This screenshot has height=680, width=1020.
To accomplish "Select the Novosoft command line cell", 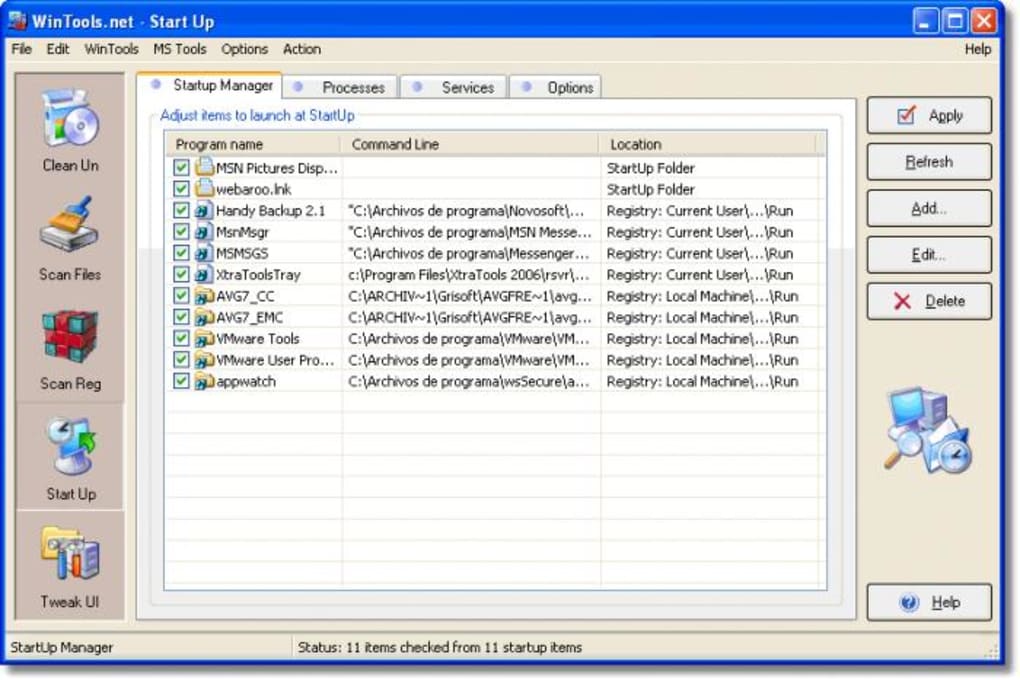I will click(470, 210).
